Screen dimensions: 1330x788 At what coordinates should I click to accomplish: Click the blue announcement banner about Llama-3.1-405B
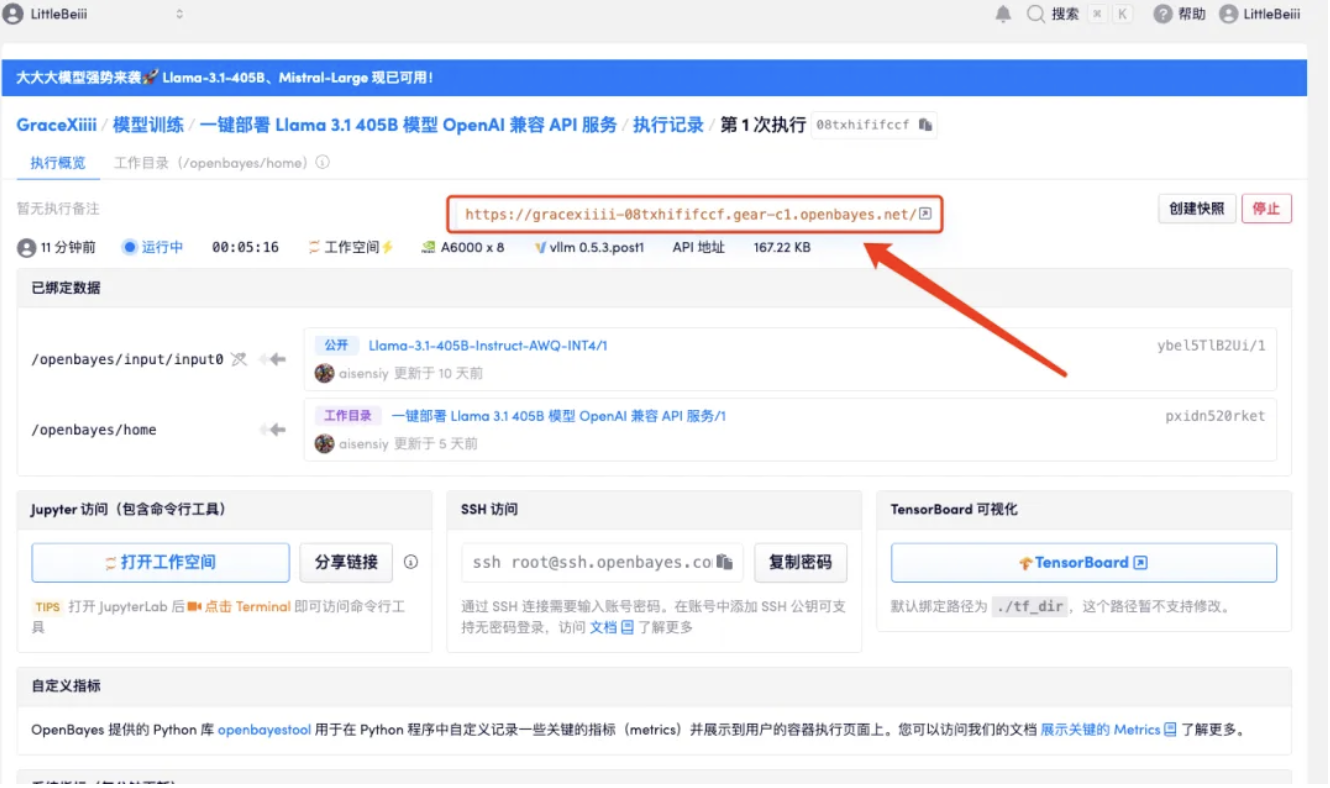(654, 77)
